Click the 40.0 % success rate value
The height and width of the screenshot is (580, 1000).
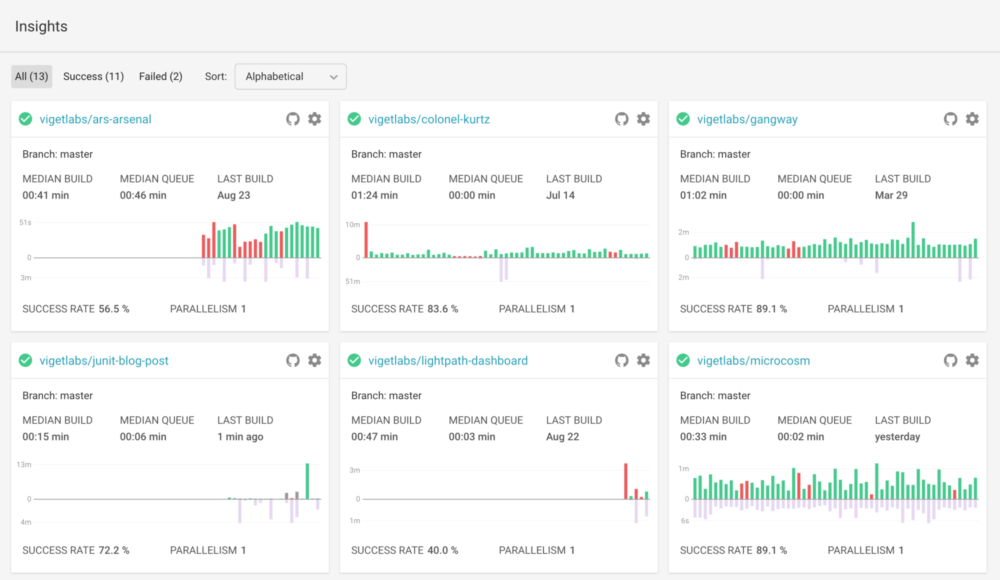point(443,550)
